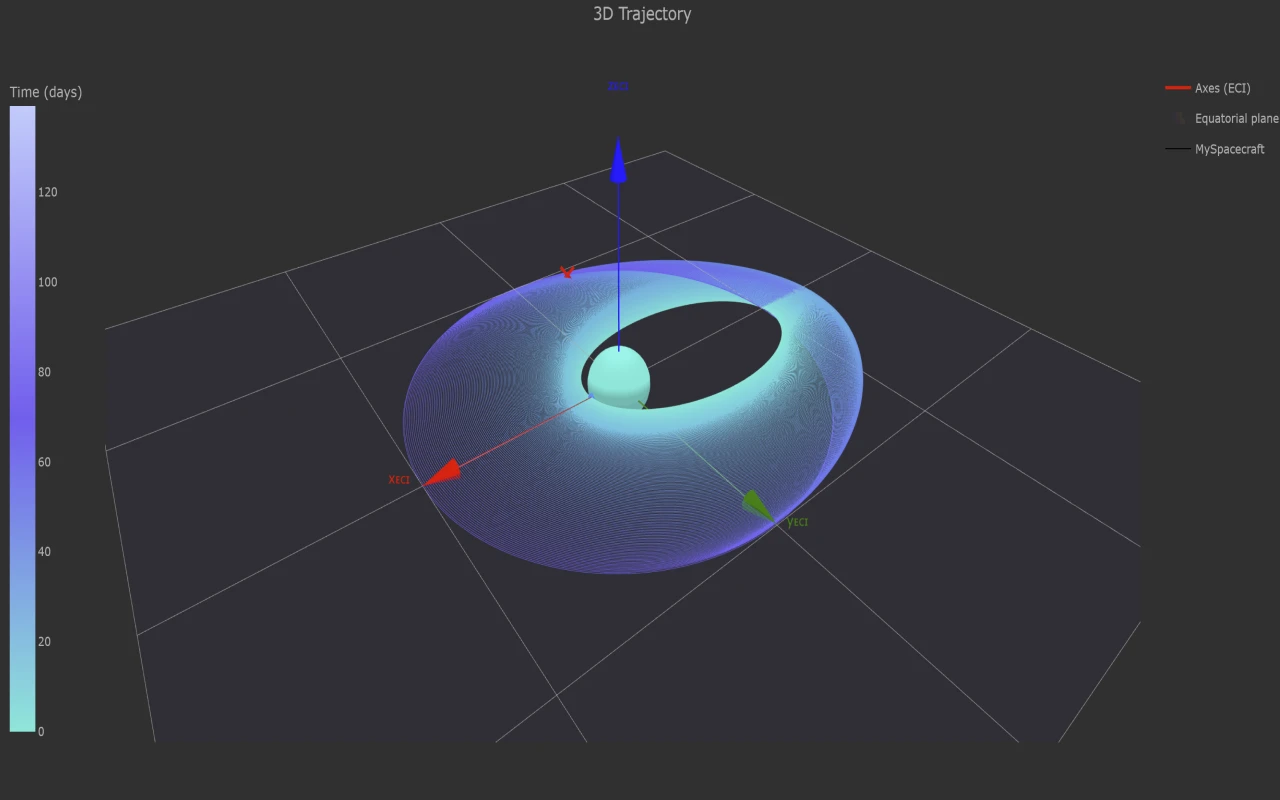The image size is (1280, 800).
Task: Click the colorbar at the 60 days mark
Action: 23,462
